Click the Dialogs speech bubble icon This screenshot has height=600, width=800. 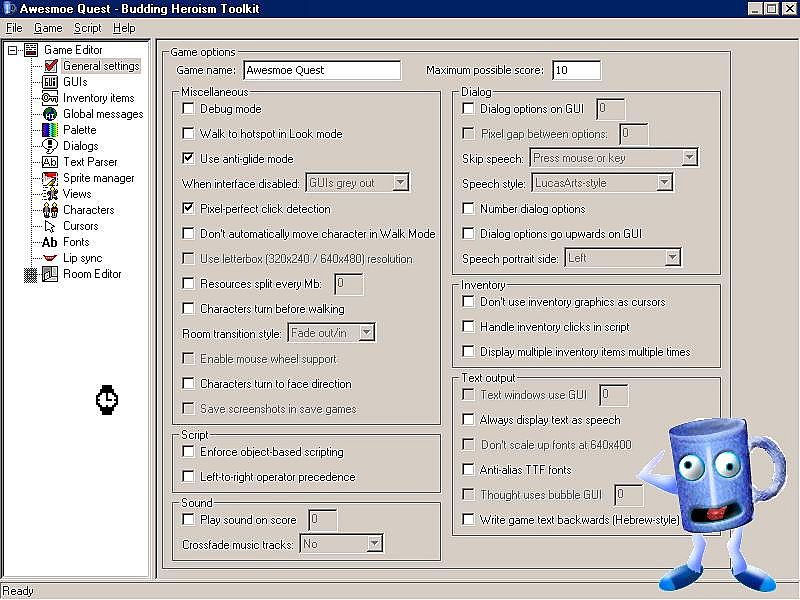(x=50, y=146)
